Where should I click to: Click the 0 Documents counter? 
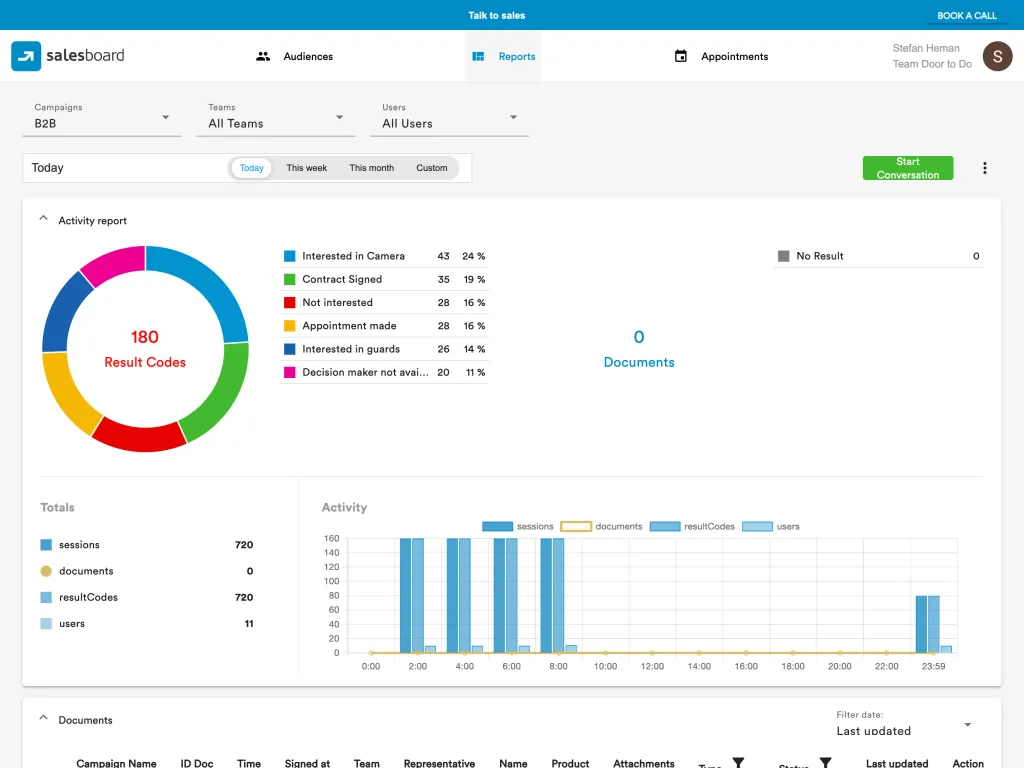[x=639, y=349]
